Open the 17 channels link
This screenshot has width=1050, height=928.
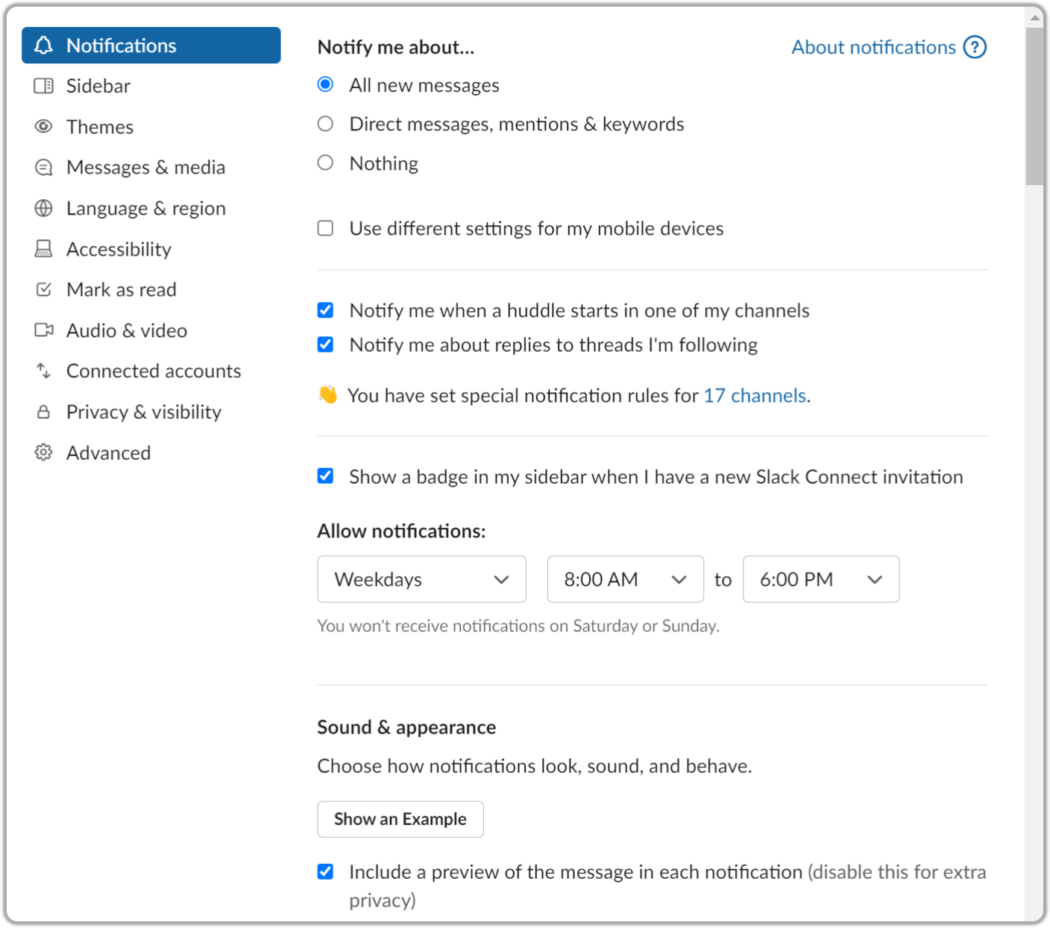pos(754,395)
